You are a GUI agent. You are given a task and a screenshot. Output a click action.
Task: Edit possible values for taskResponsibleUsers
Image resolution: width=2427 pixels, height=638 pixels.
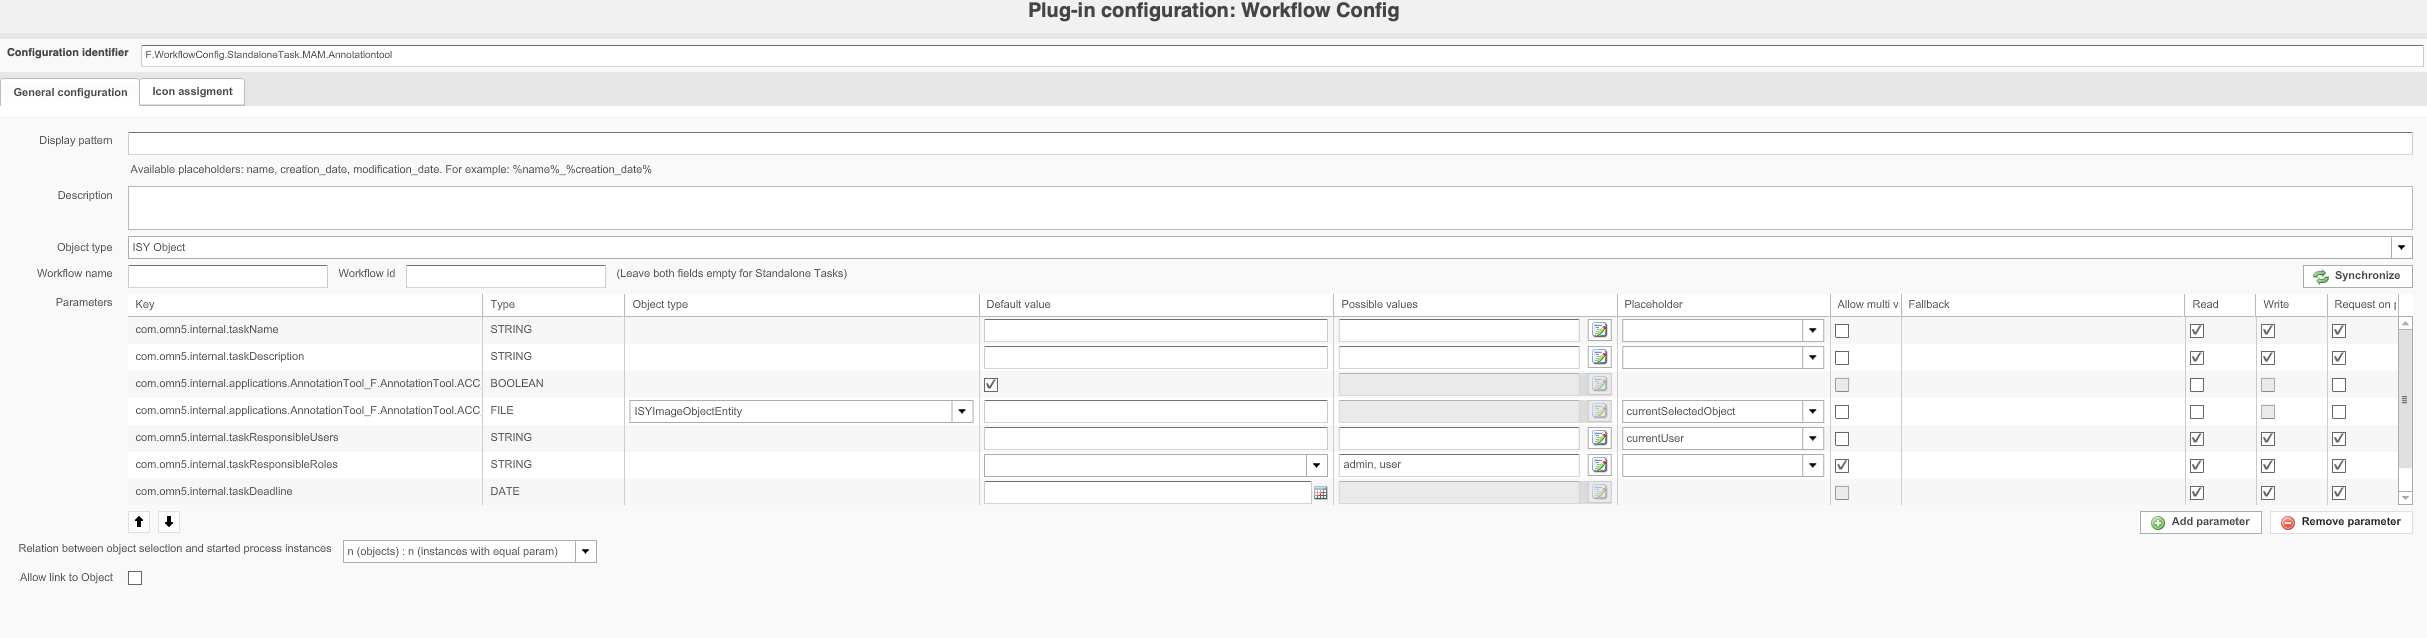(x=1599, y=438)
